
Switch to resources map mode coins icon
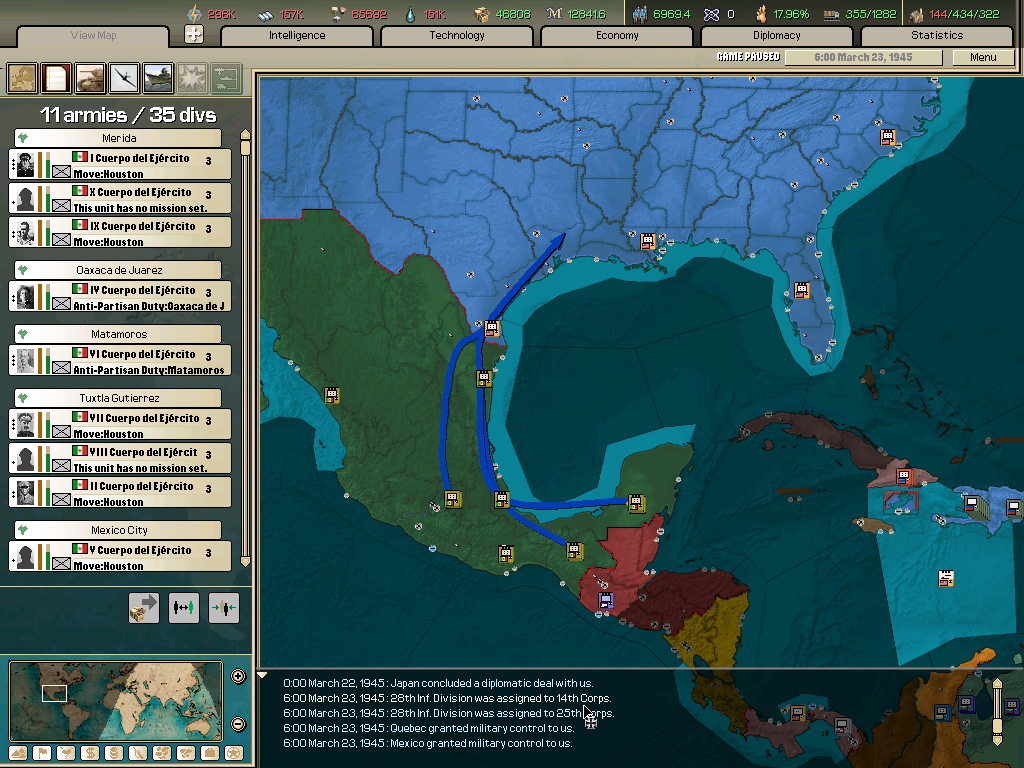click(x=113, y=753)
